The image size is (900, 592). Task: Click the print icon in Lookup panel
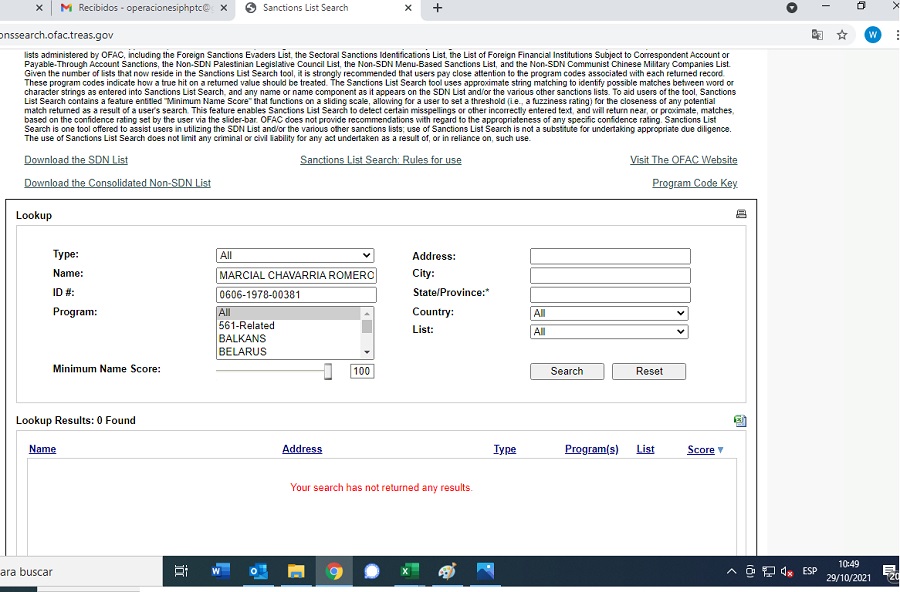[741, 214]
